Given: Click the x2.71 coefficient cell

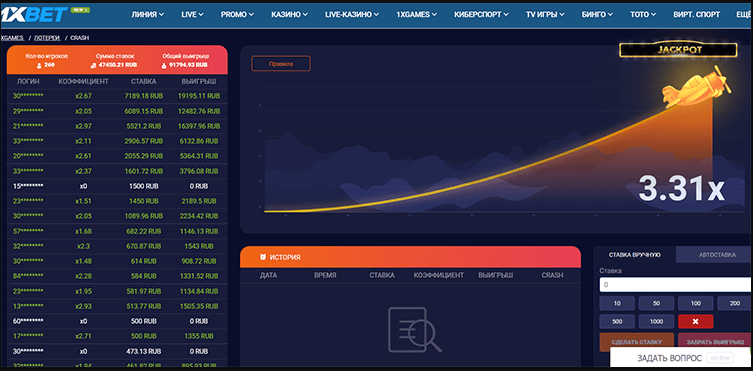Looking at the screenshot, I should [x=84, y=336].
